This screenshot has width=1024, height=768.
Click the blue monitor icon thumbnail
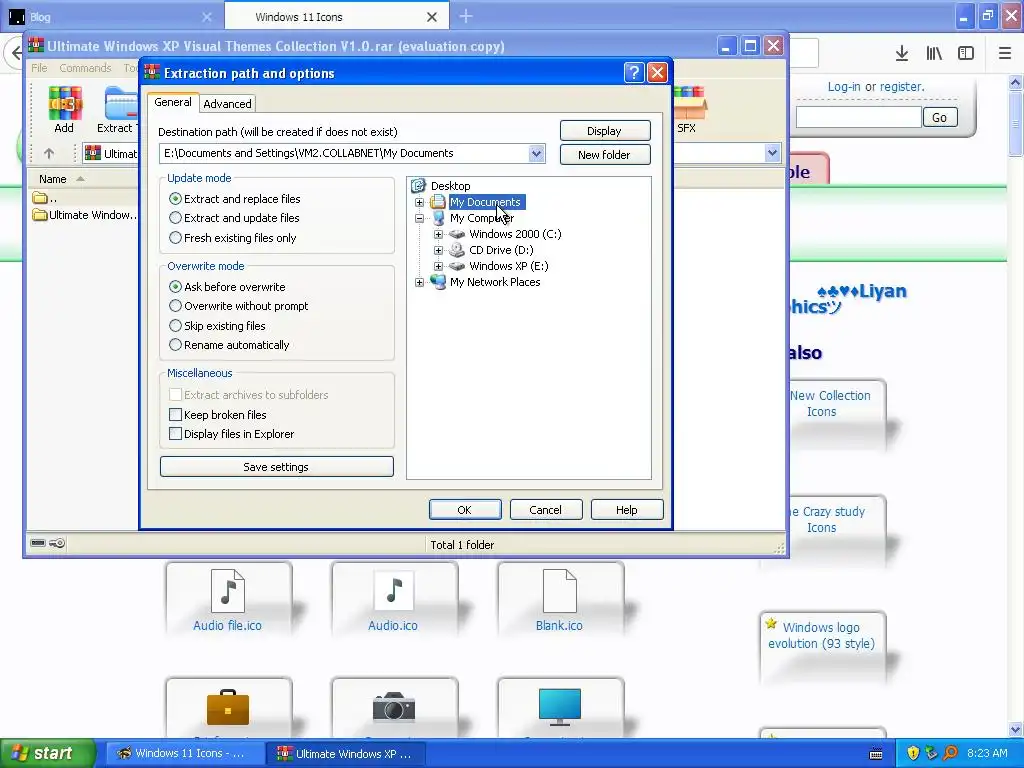click(x=560, y=707)
